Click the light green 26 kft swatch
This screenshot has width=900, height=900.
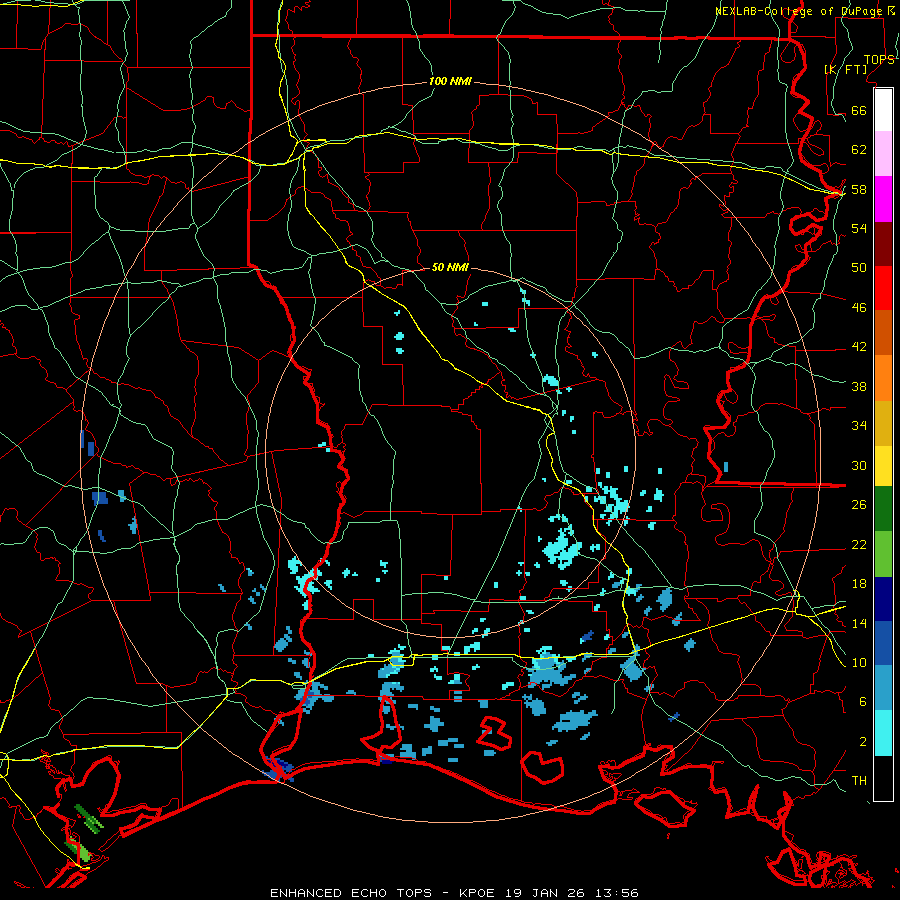(883, 554)
